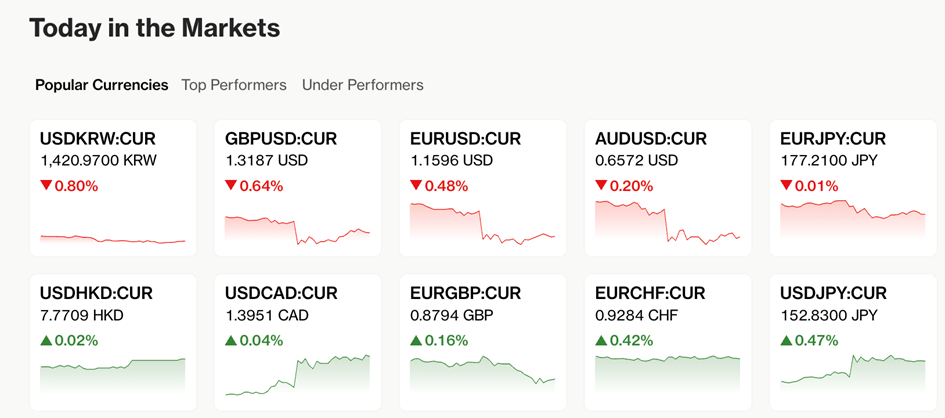This screenshot has width=945, height=418.
Task: Click the 1.1596 USD price on EURUSD
Action: (x=451, y=161)
